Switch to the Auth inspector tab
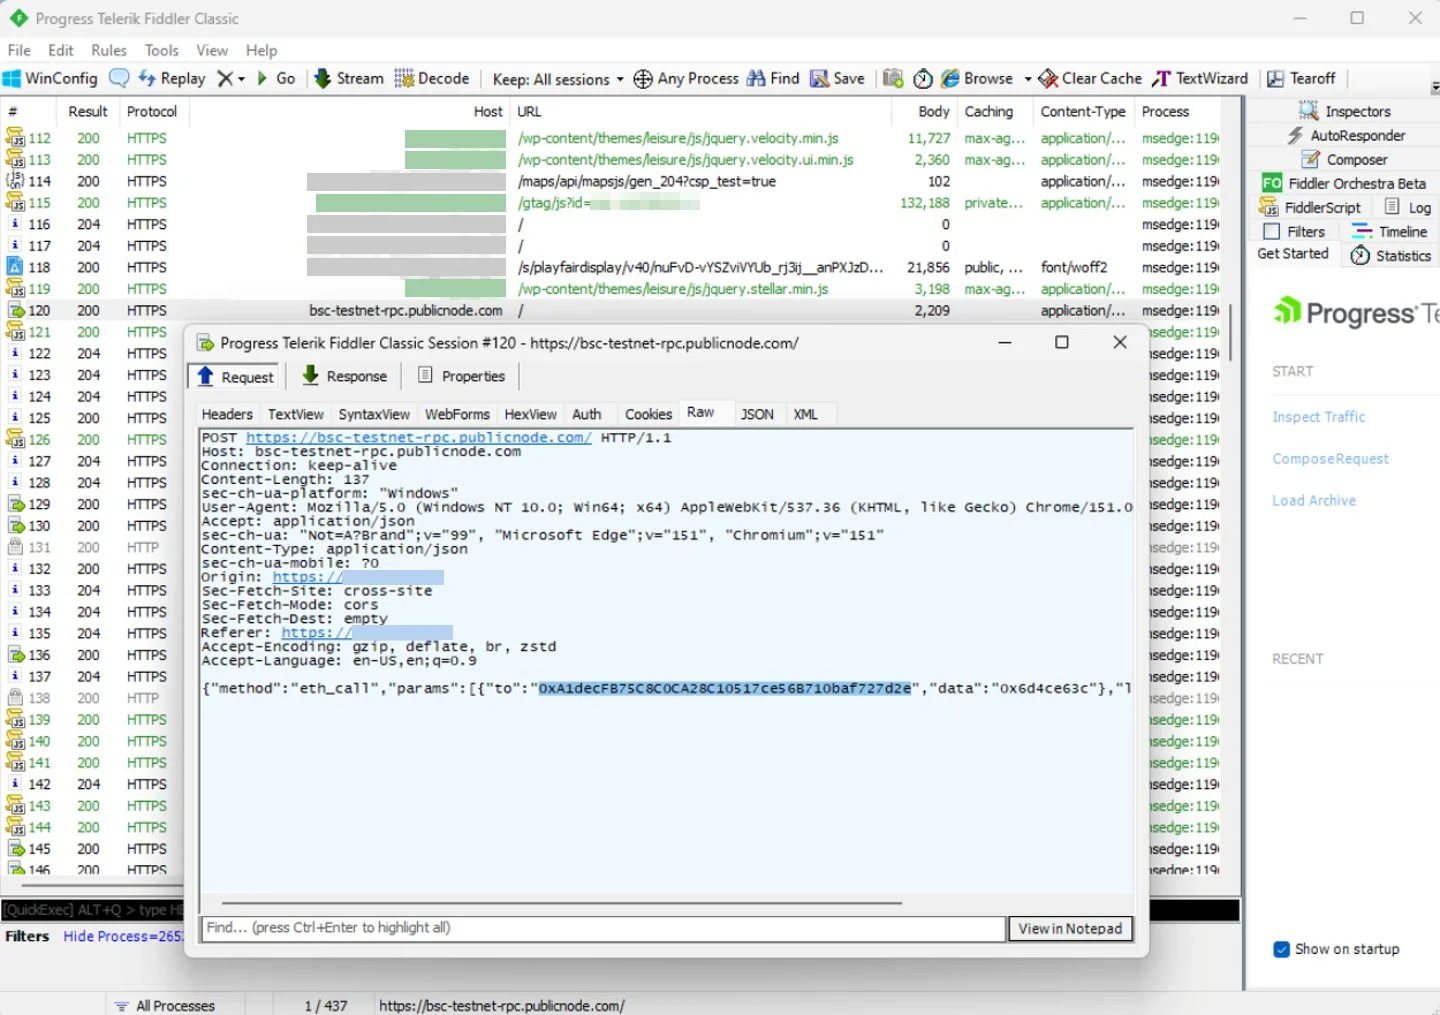1440x1015 pixels. pyautogui.click(x=587, y=414)
